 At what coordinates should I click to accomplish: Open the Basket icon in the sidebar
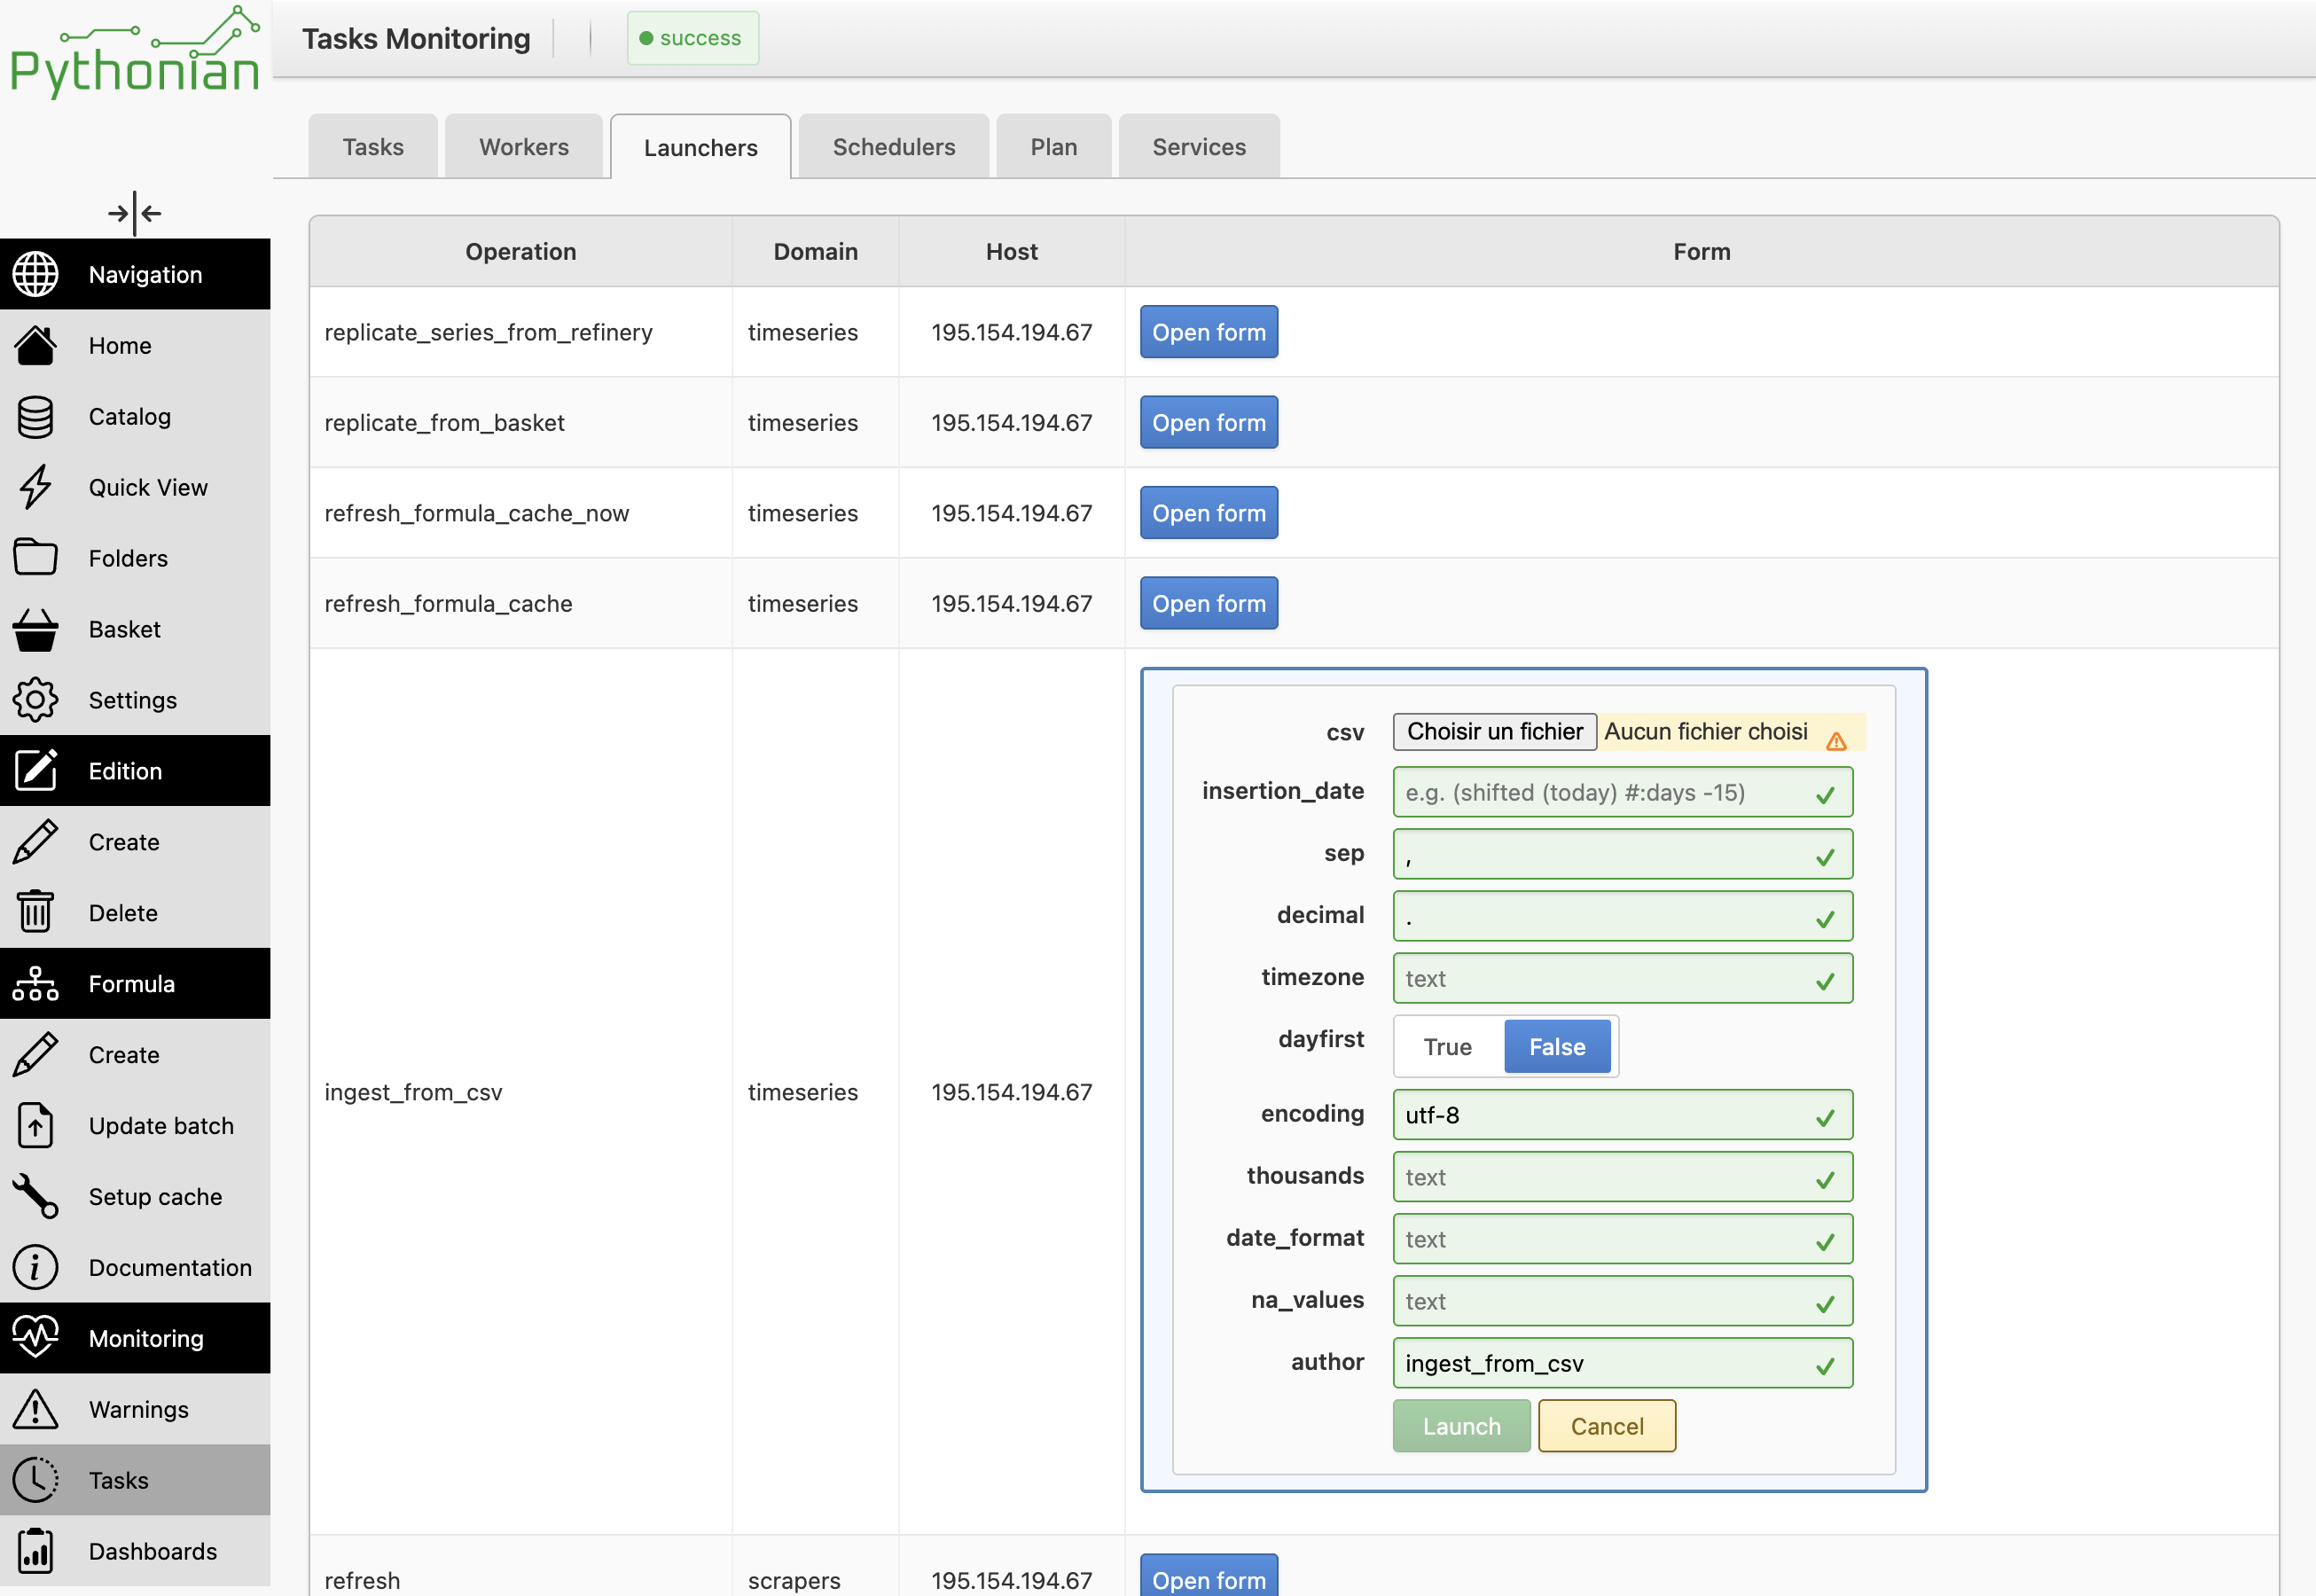[x=35, y=629]
